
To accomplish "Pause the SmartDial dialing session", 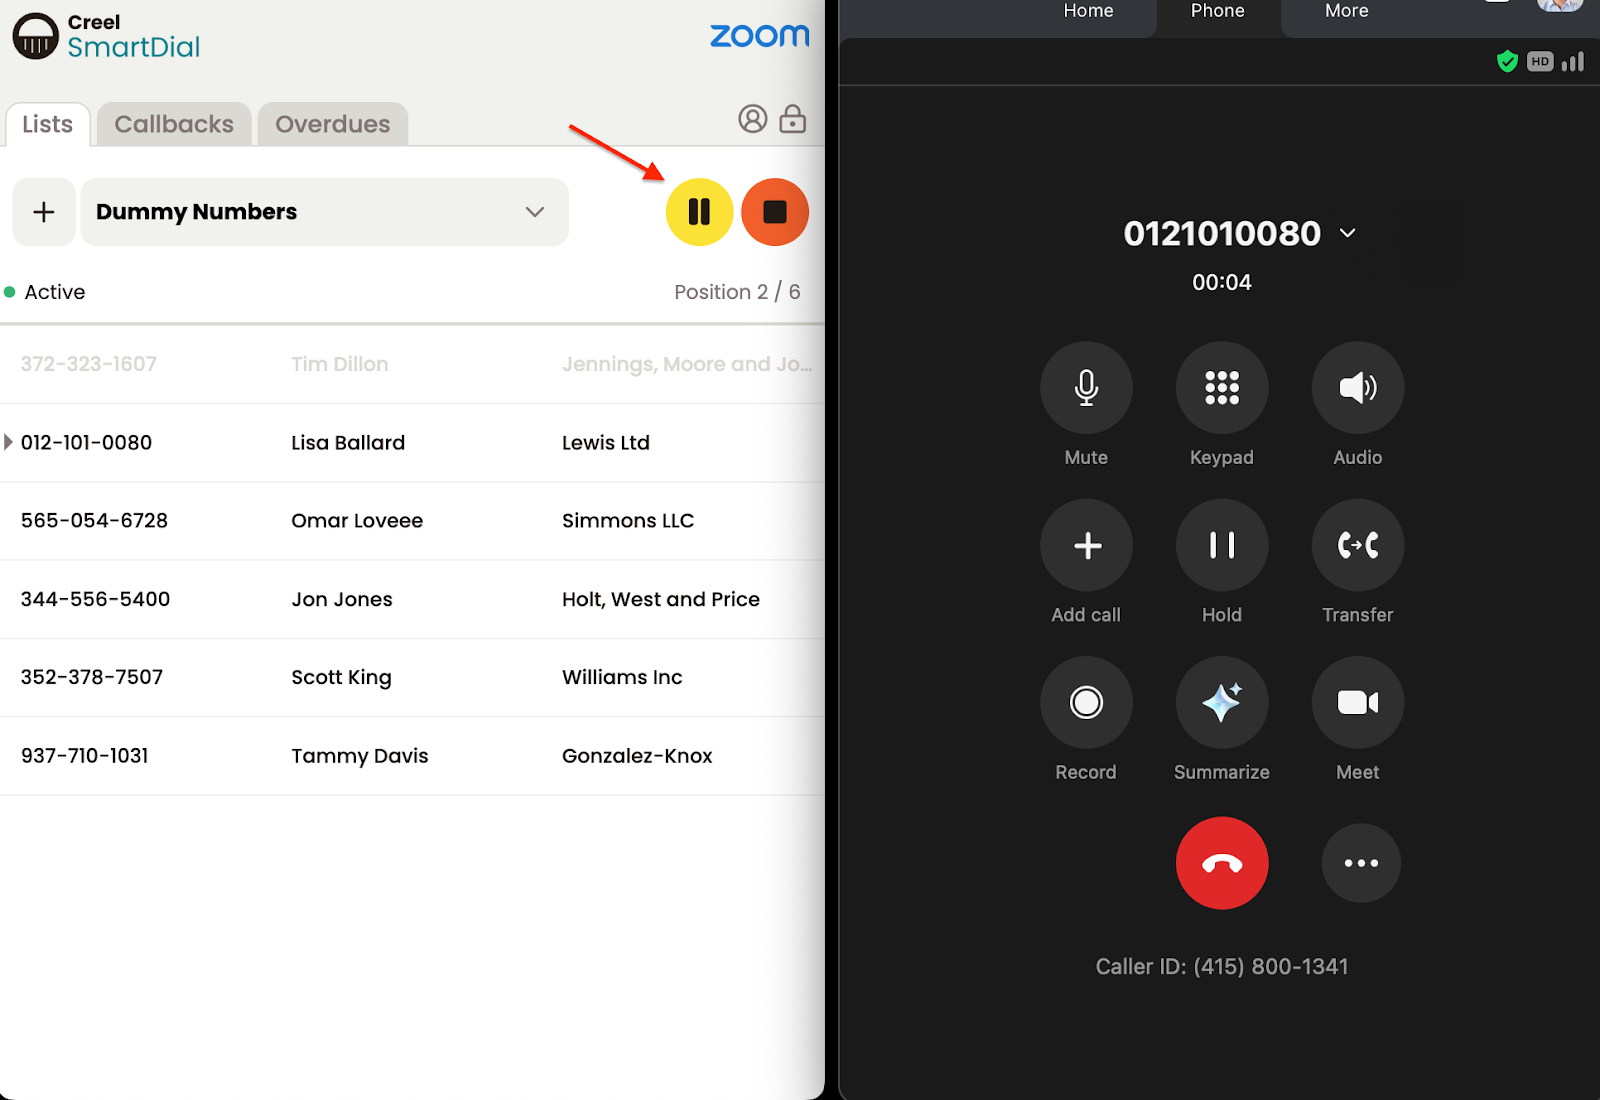I will [699, 212].
